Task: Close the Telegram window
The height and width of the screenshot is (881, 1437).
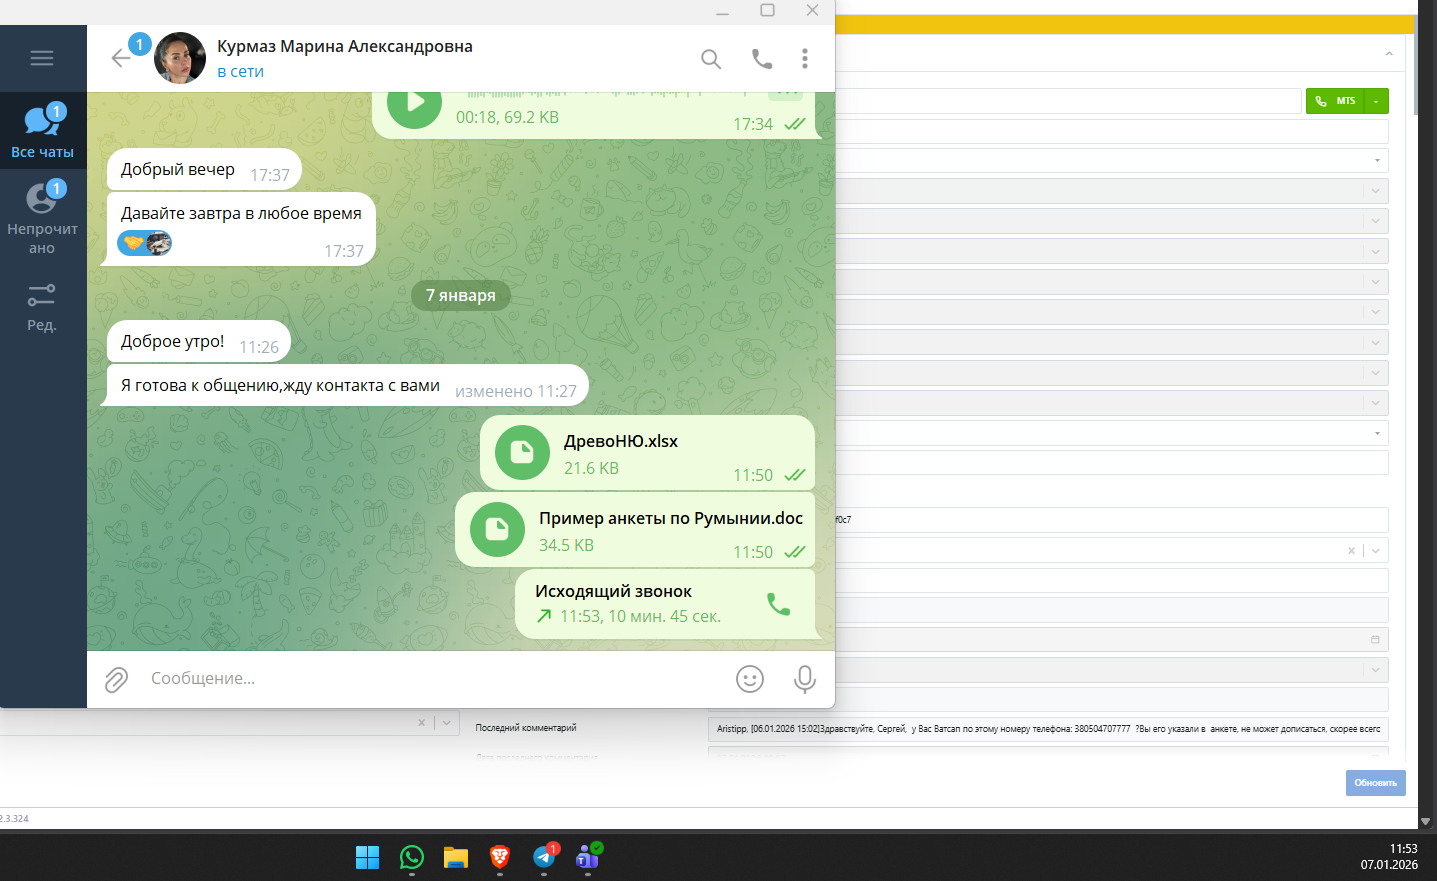Action: coord(812,11)
